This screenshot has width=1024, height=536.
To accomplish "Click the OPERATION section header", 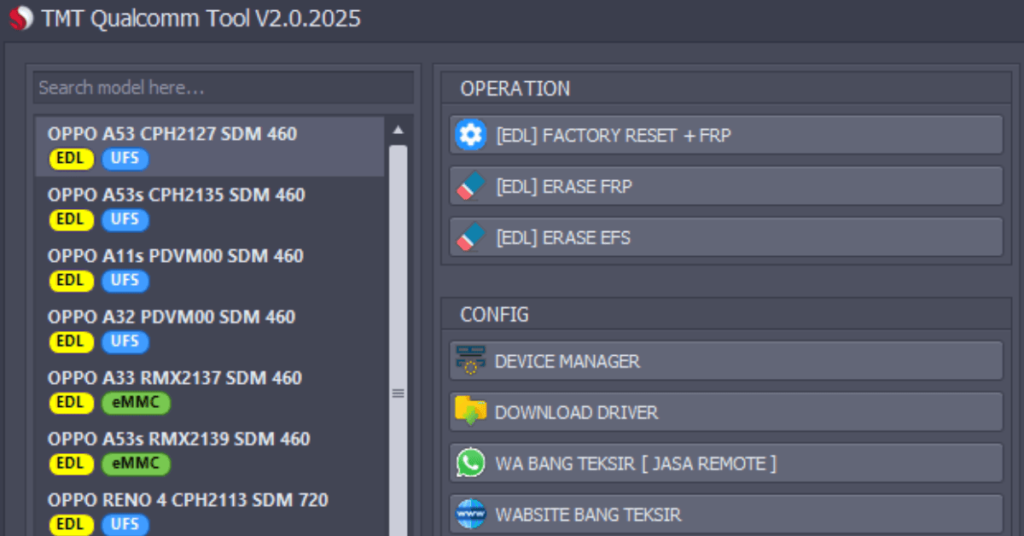I will [x=515, y=89].
